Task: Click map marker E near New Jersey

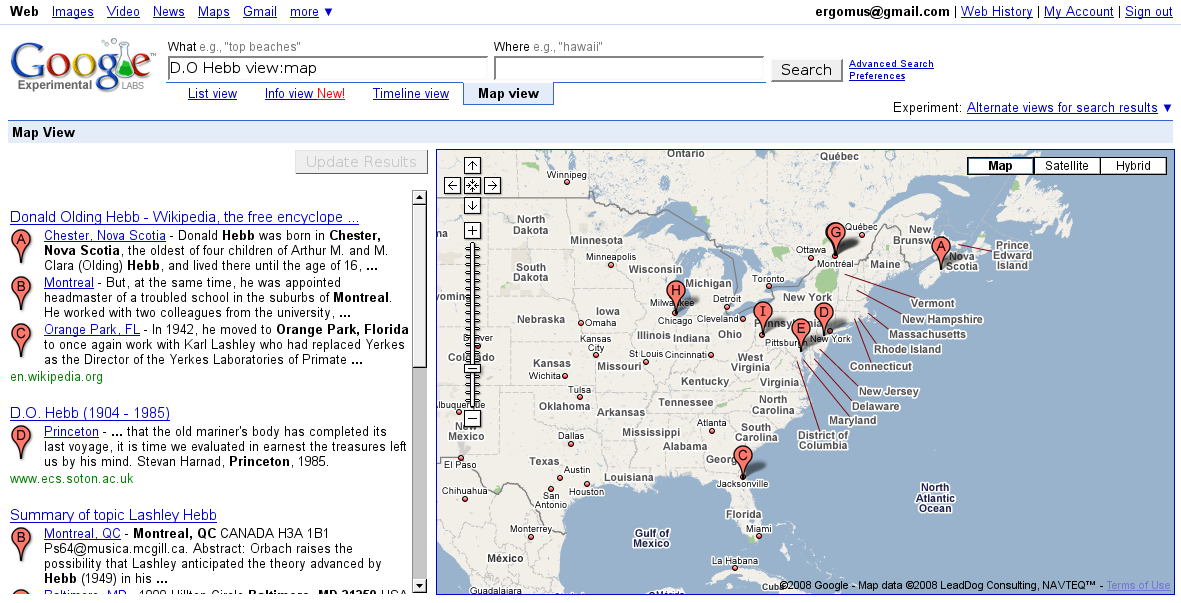Action: pyautogui.click(x=801, y=334)
